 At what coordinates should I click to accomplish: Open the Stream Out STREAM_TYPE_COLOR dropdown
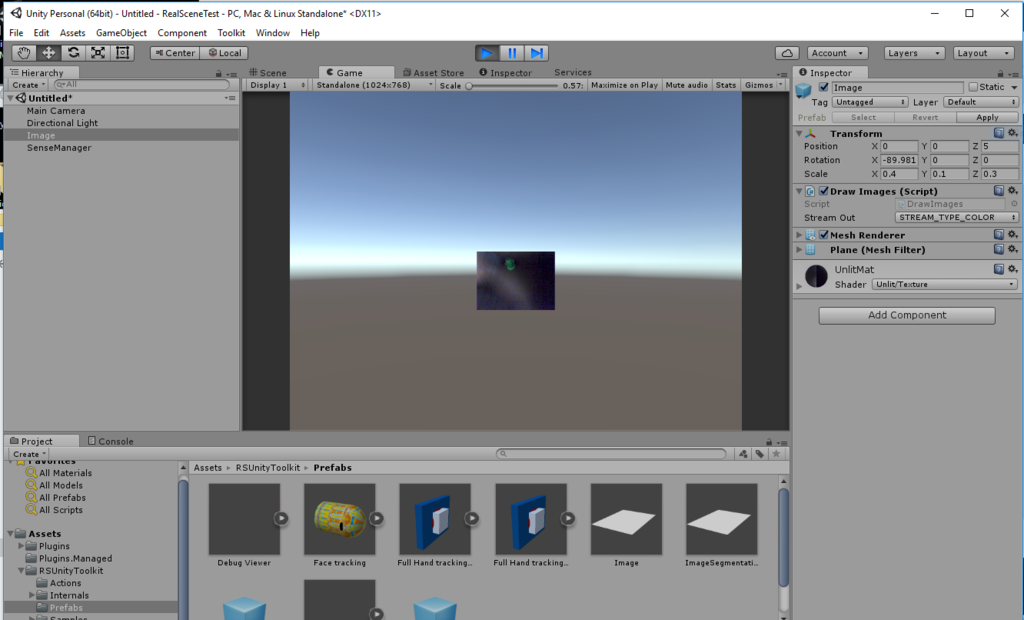[x=957, y=218]
